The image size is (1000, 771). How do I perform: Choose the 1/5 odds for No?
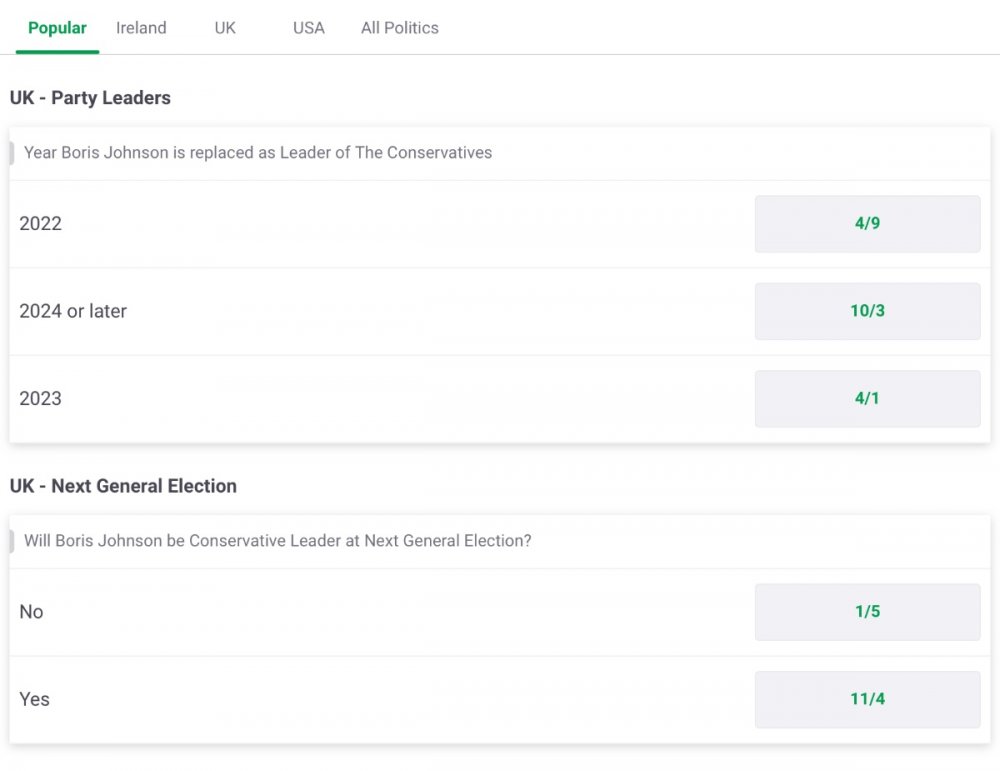tap(867, 612)
